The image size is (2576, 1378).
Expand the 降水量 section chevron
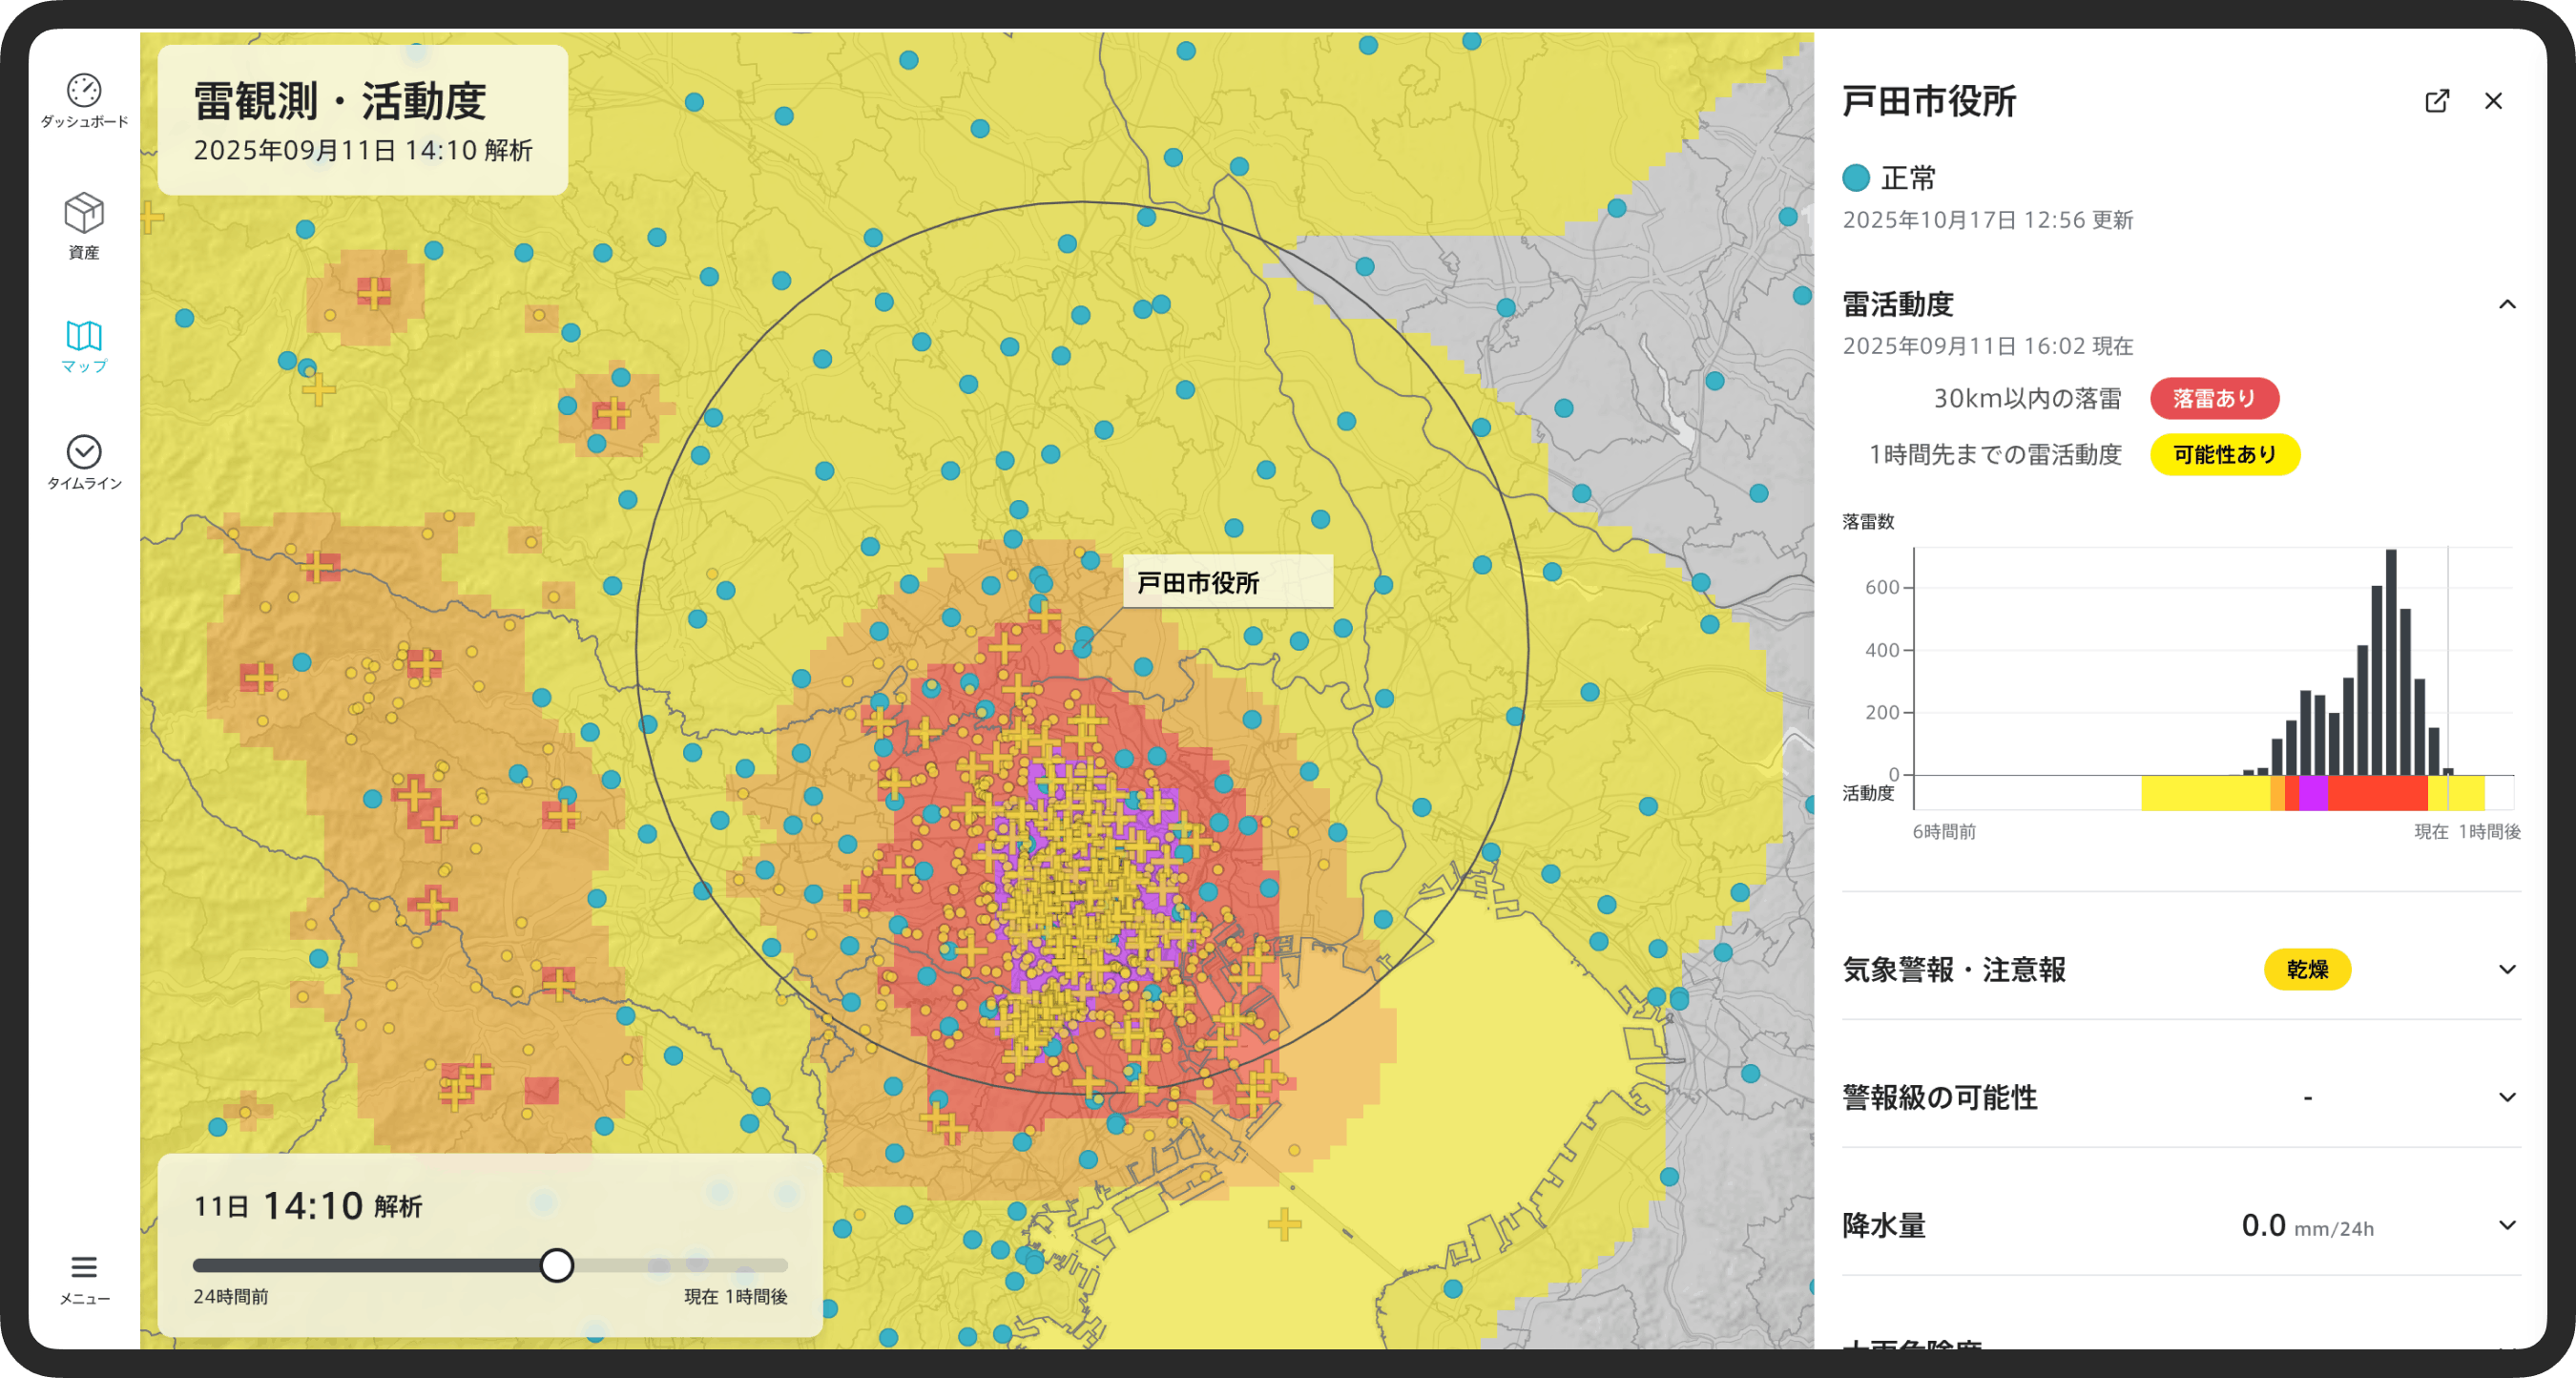coord(2507,1226)
